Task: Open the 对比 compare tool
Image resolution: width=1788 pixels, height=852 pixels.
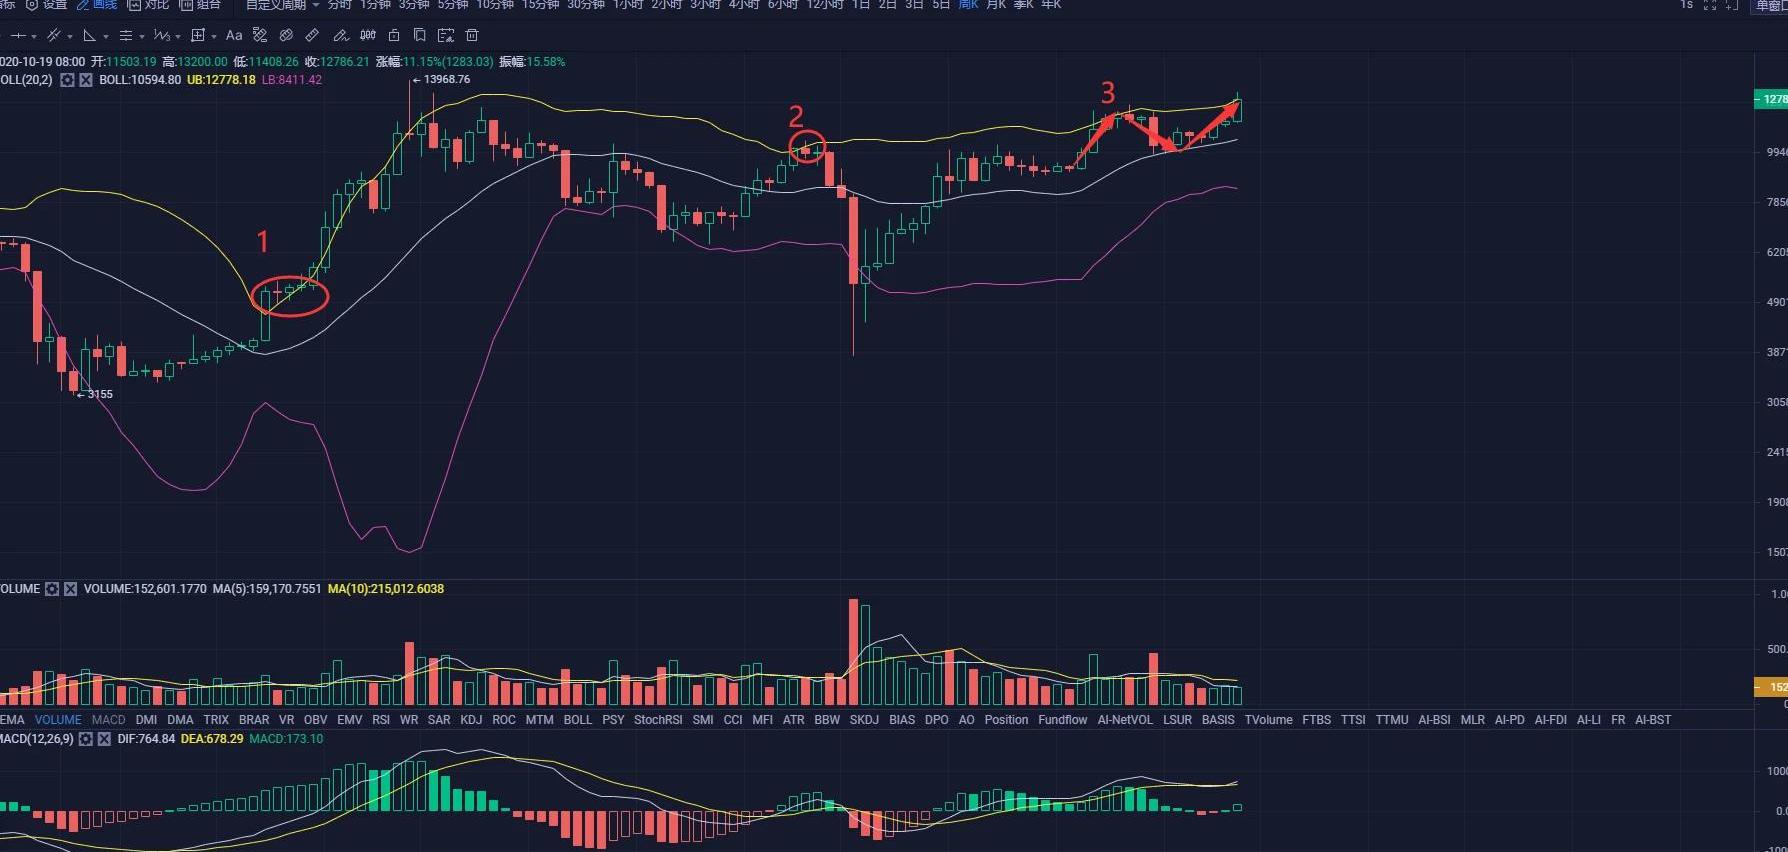Action: [149, 4]
